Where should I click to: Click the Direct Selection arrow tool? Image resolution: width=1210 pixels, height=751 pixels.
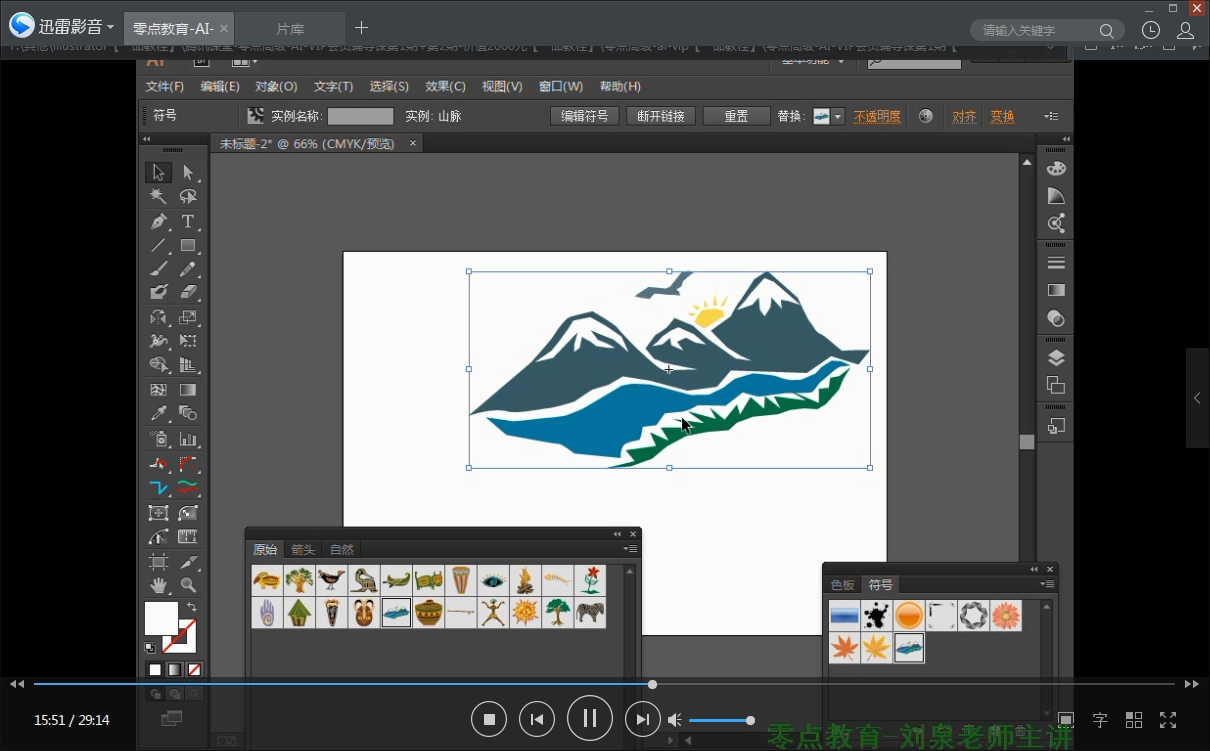click(187, 173)
